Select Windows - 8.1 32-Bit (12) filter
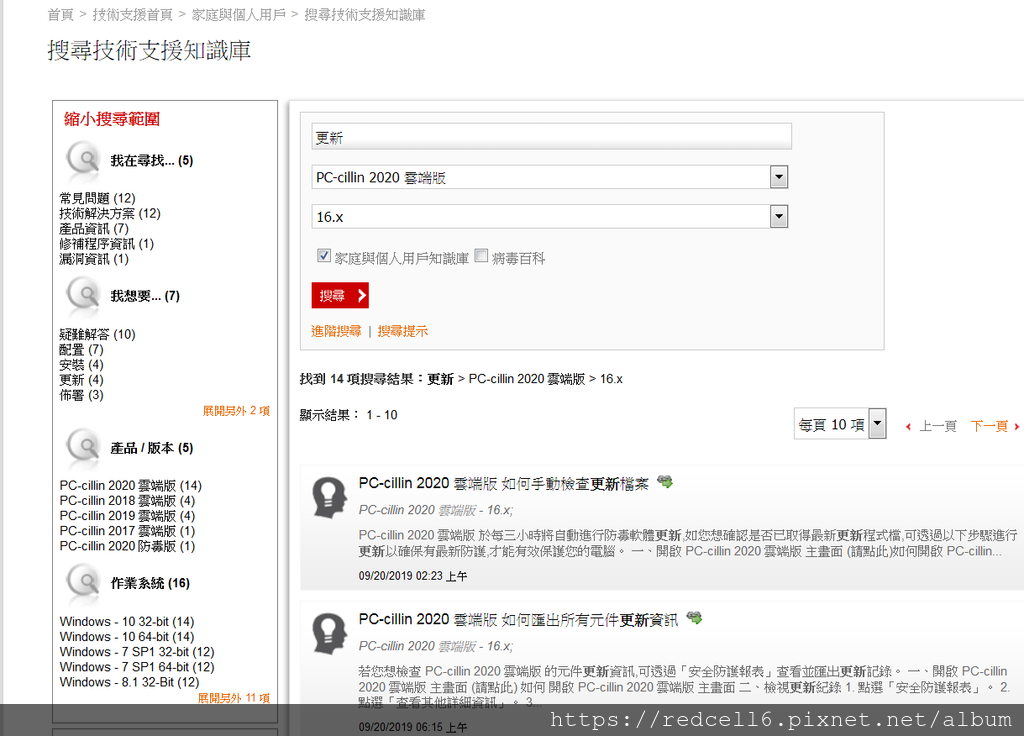This screenshot has height=736, width=1024. tap(129, 682)
